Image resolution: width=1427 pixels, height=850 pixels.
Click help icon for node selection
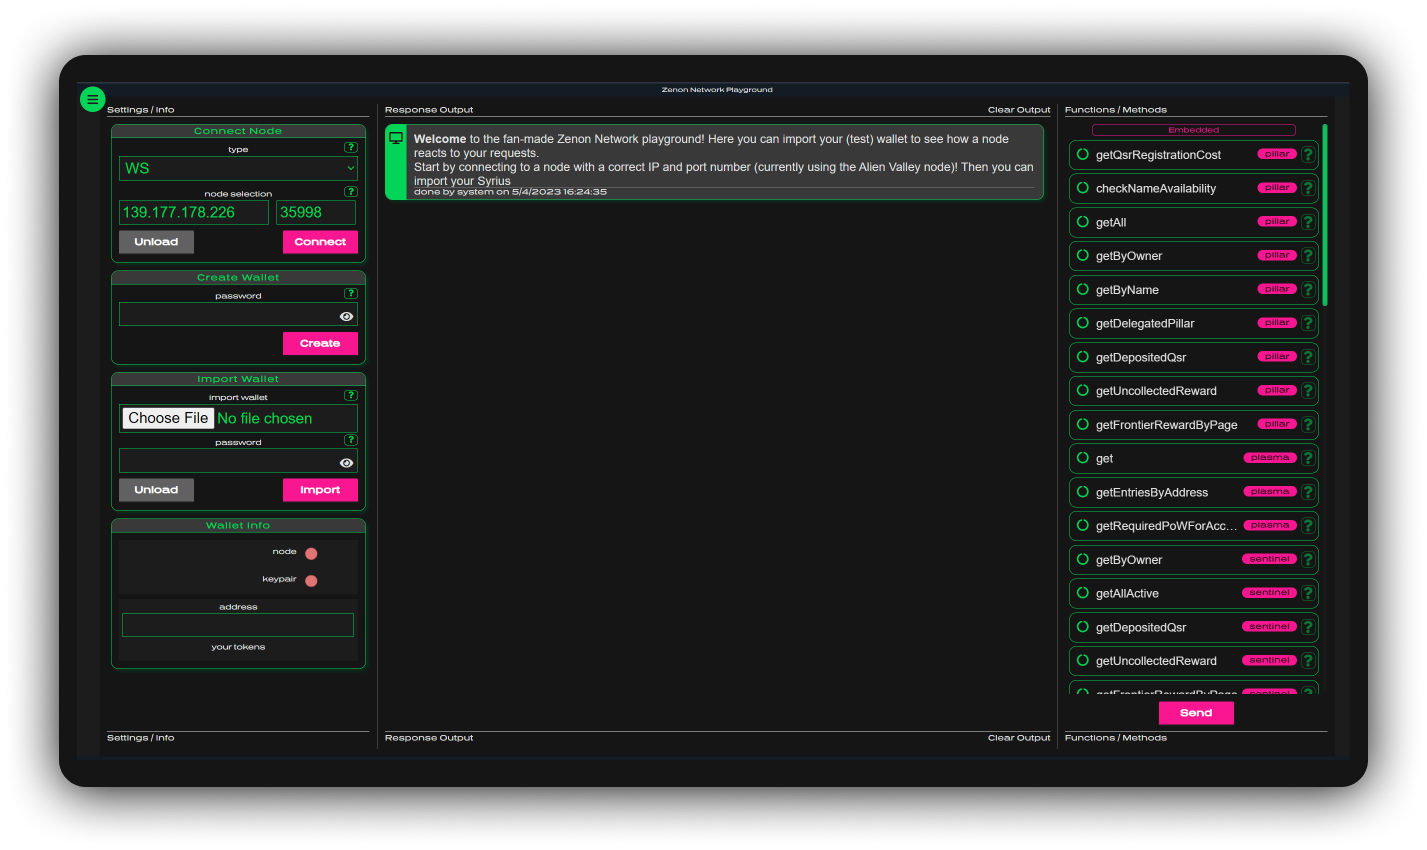coord(350,191)
